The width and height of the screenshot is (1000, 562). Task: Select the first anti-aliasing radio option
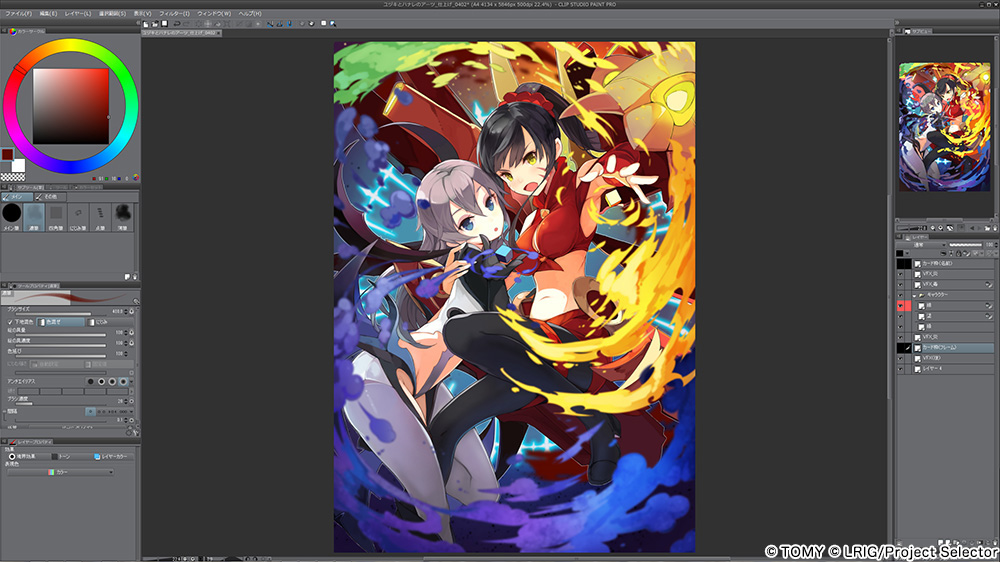[91, 381]
